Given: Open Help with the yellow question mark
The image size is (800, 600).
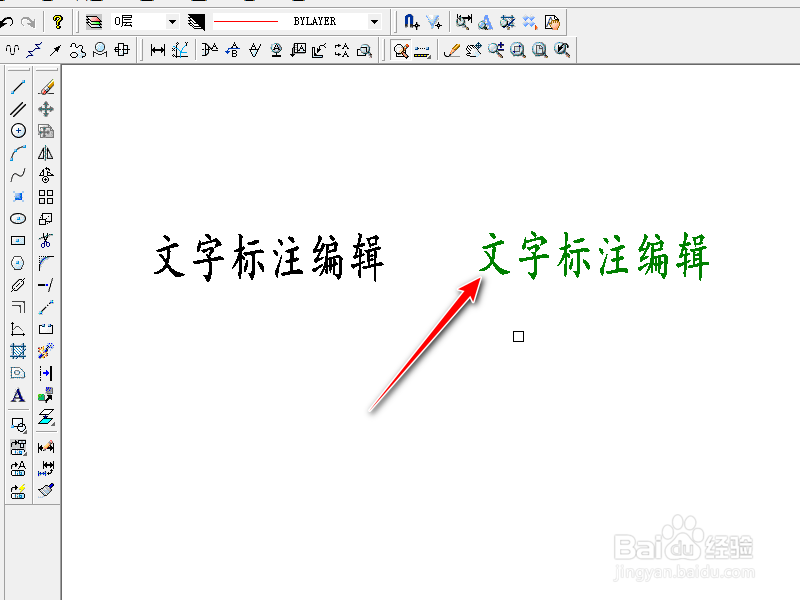Looking at the screenshot, I should coord(58,21).
